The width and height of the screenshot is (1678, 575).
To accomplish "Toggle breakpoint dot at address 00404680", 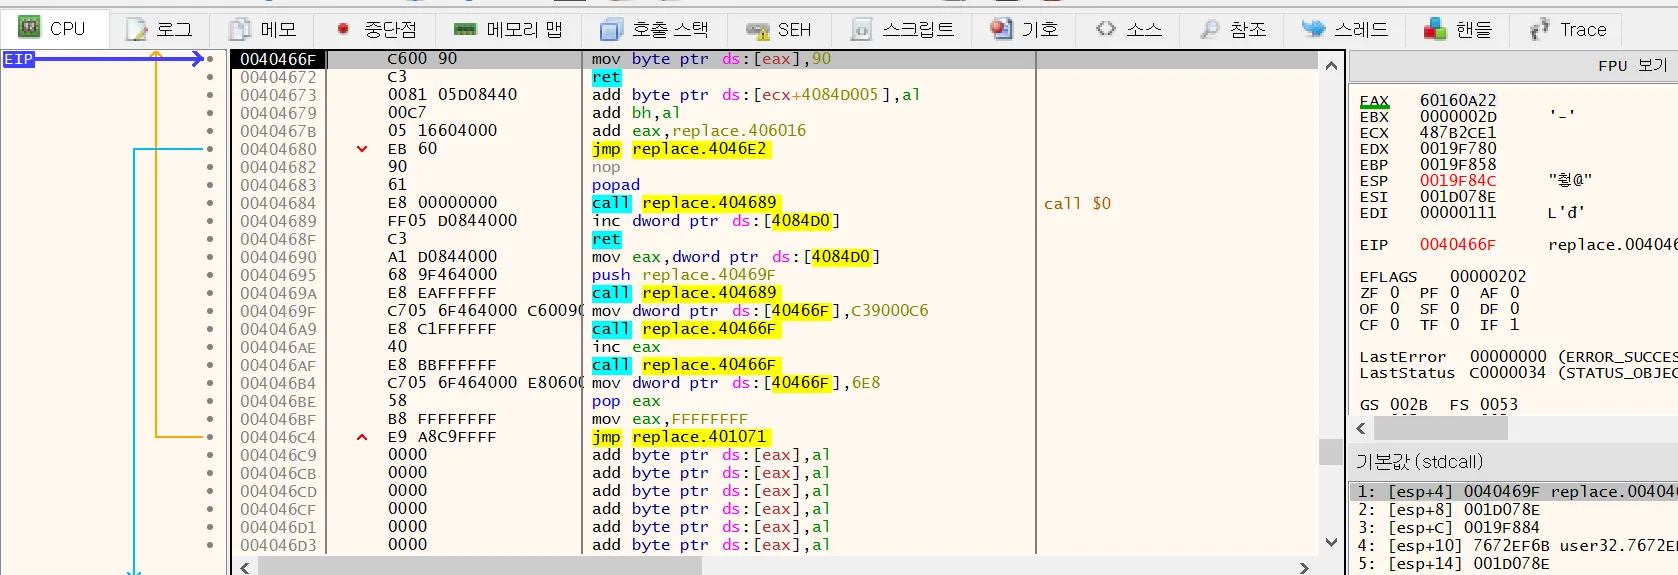I will click(x=210, y=149).
